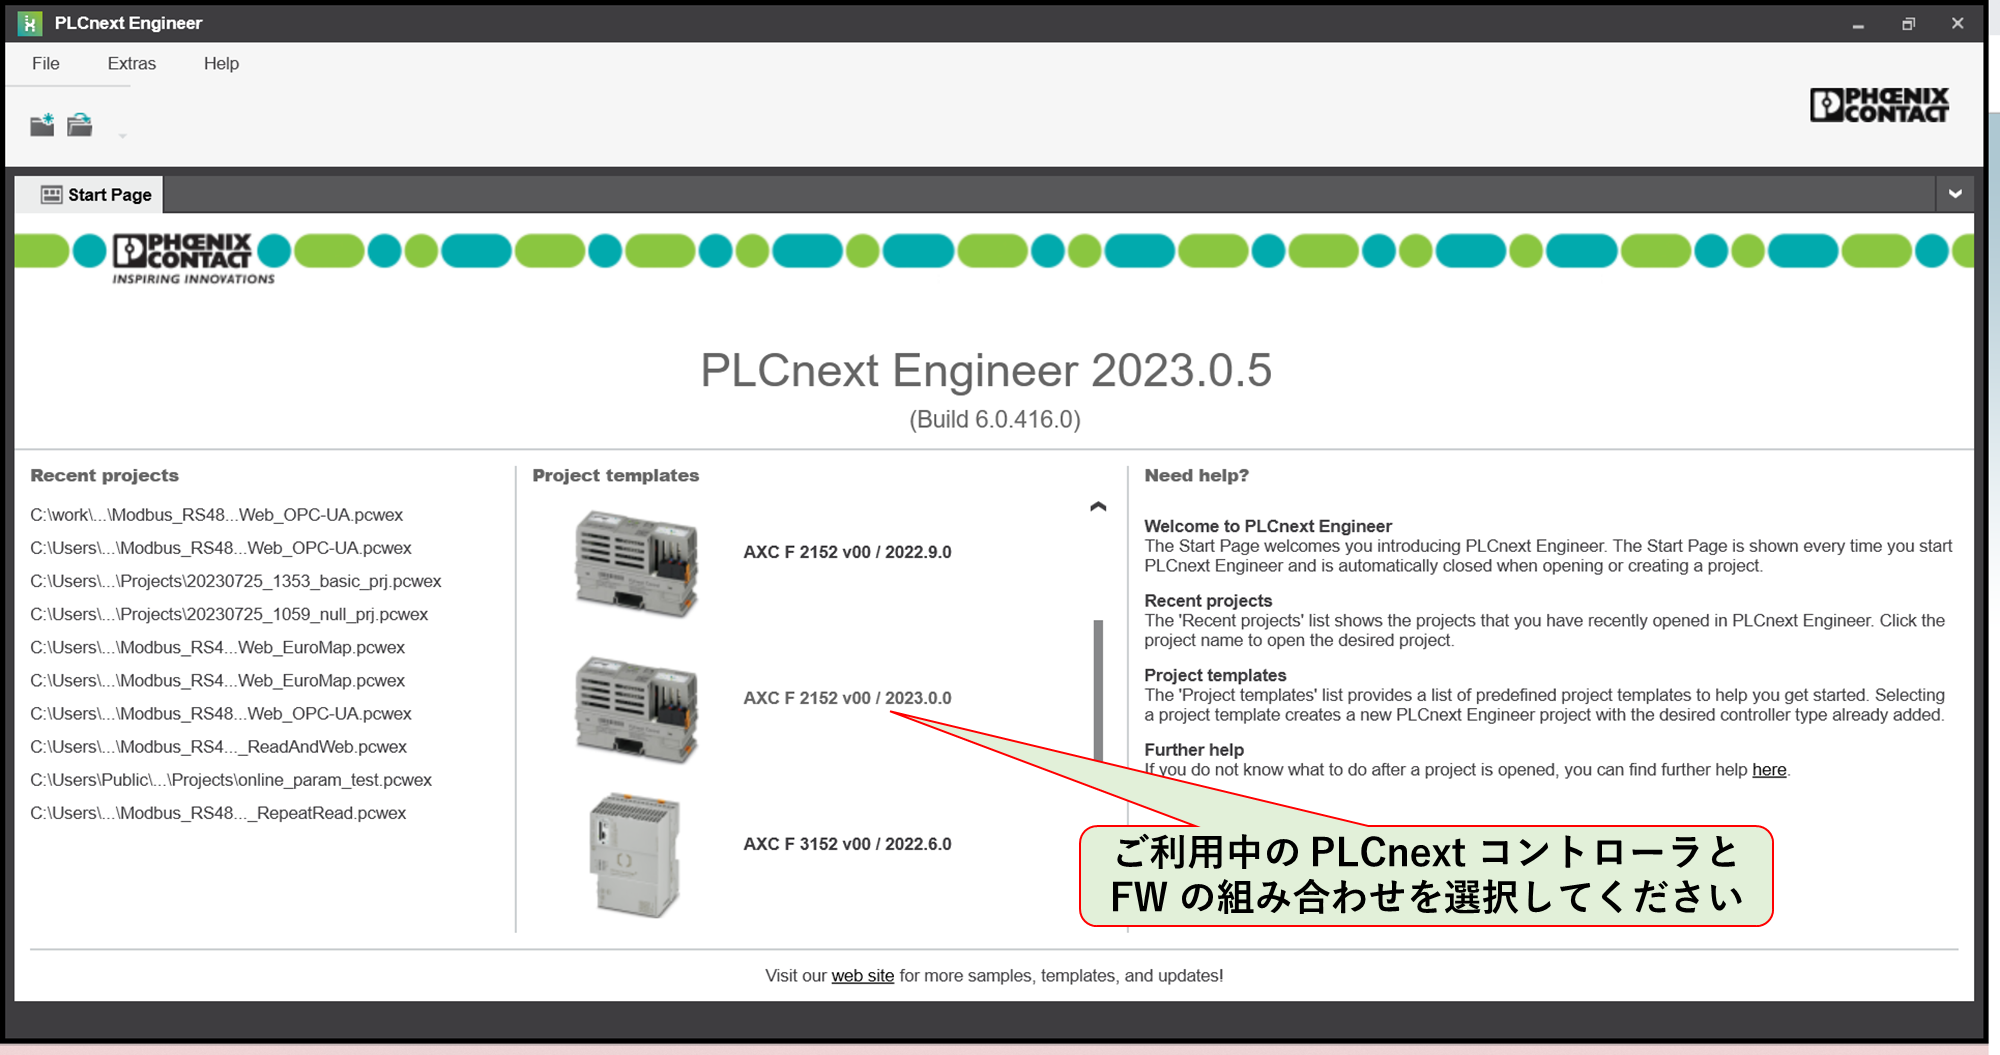This screenshot has height=1055, width=2000.
Task: Open the Extras menu
Action: (130, 63)
